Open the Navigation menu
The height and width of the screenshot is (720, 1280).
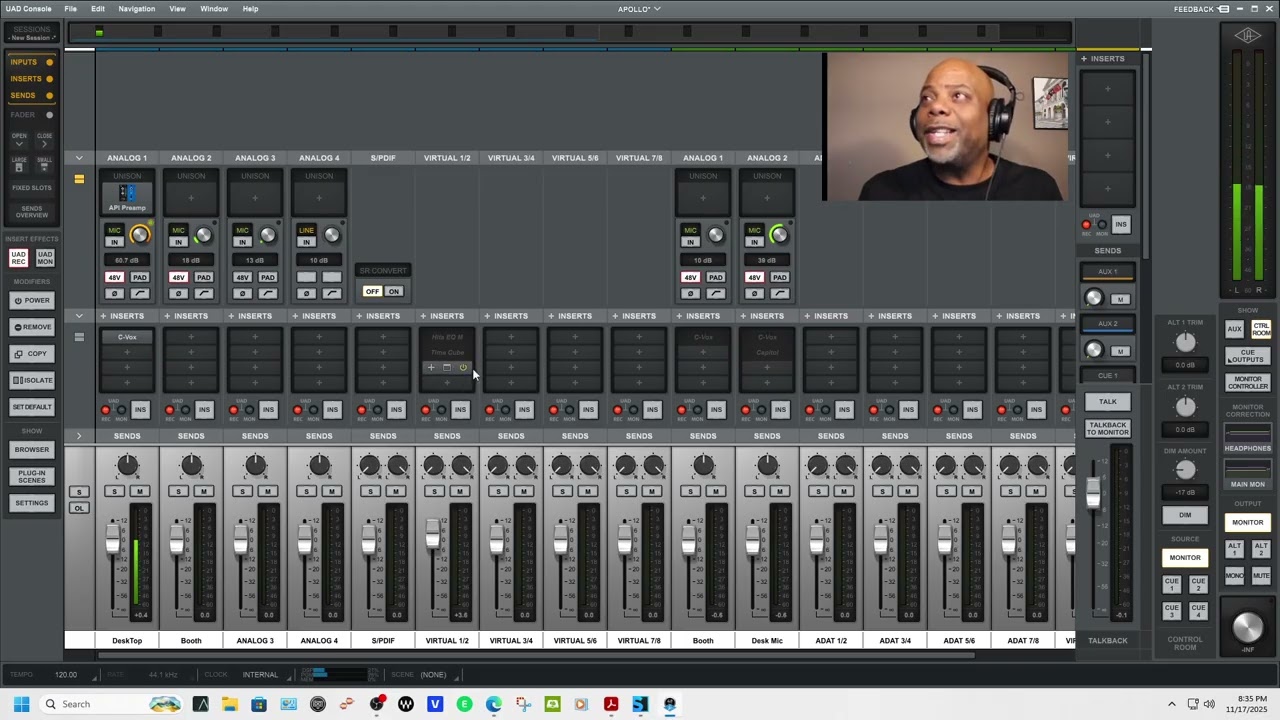(137, 9)
